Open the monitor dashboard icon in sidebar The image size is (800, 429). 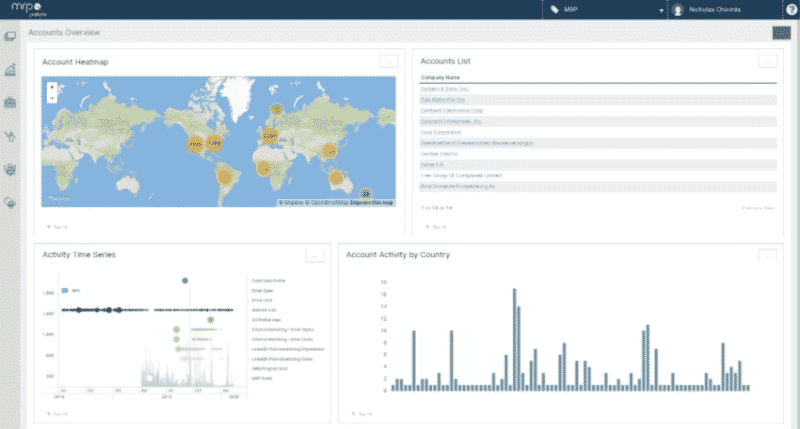11,37
